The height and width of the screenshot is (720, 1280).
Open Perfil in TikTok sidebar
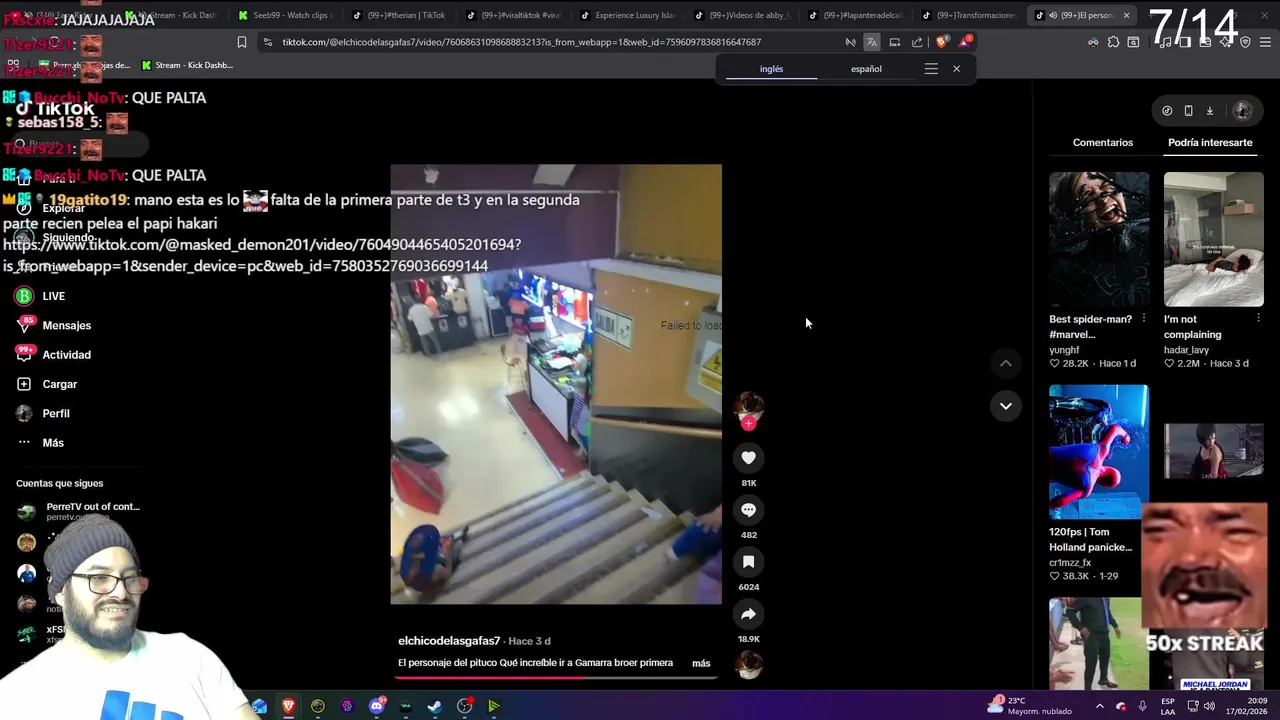point(55,413)
